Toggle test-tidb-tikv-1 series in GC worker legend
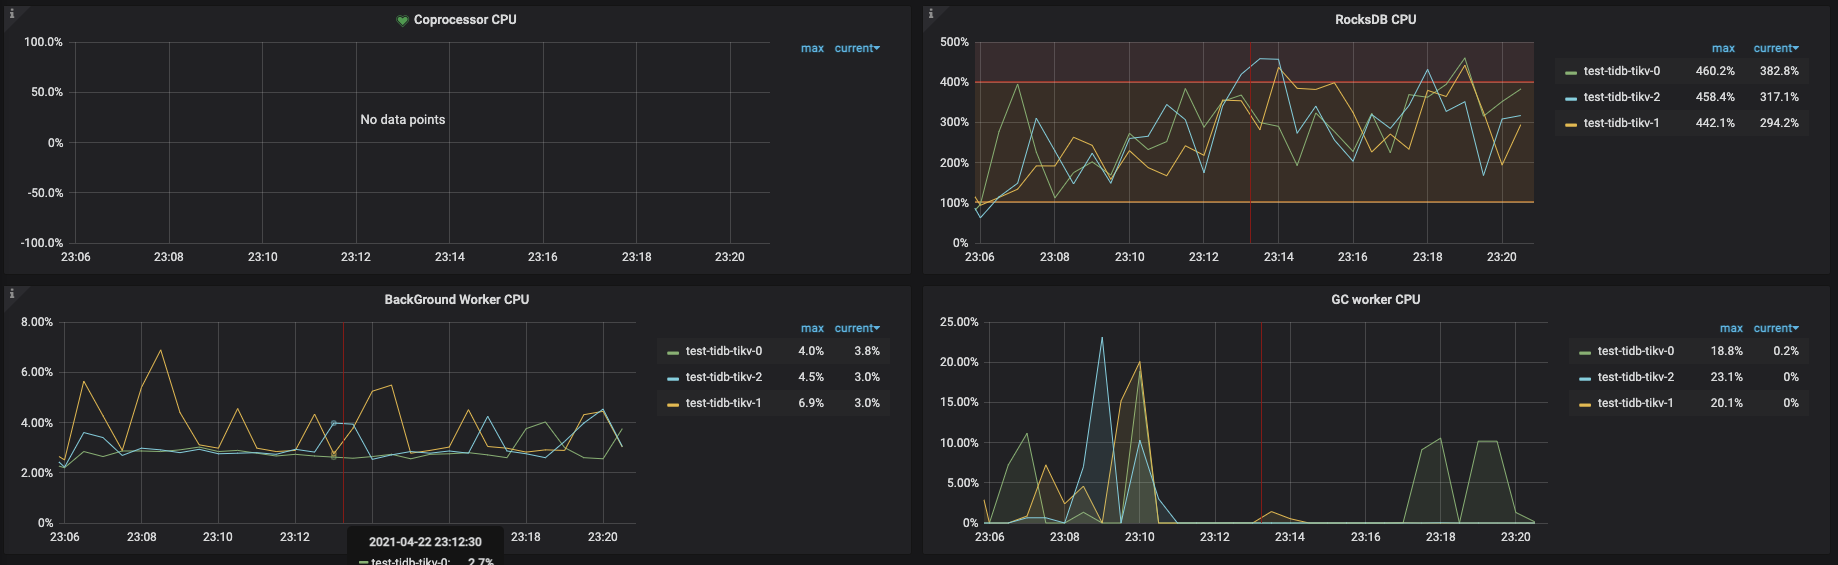The height and width of the screenshot is (565, 1838). (x=1635, y=403)
